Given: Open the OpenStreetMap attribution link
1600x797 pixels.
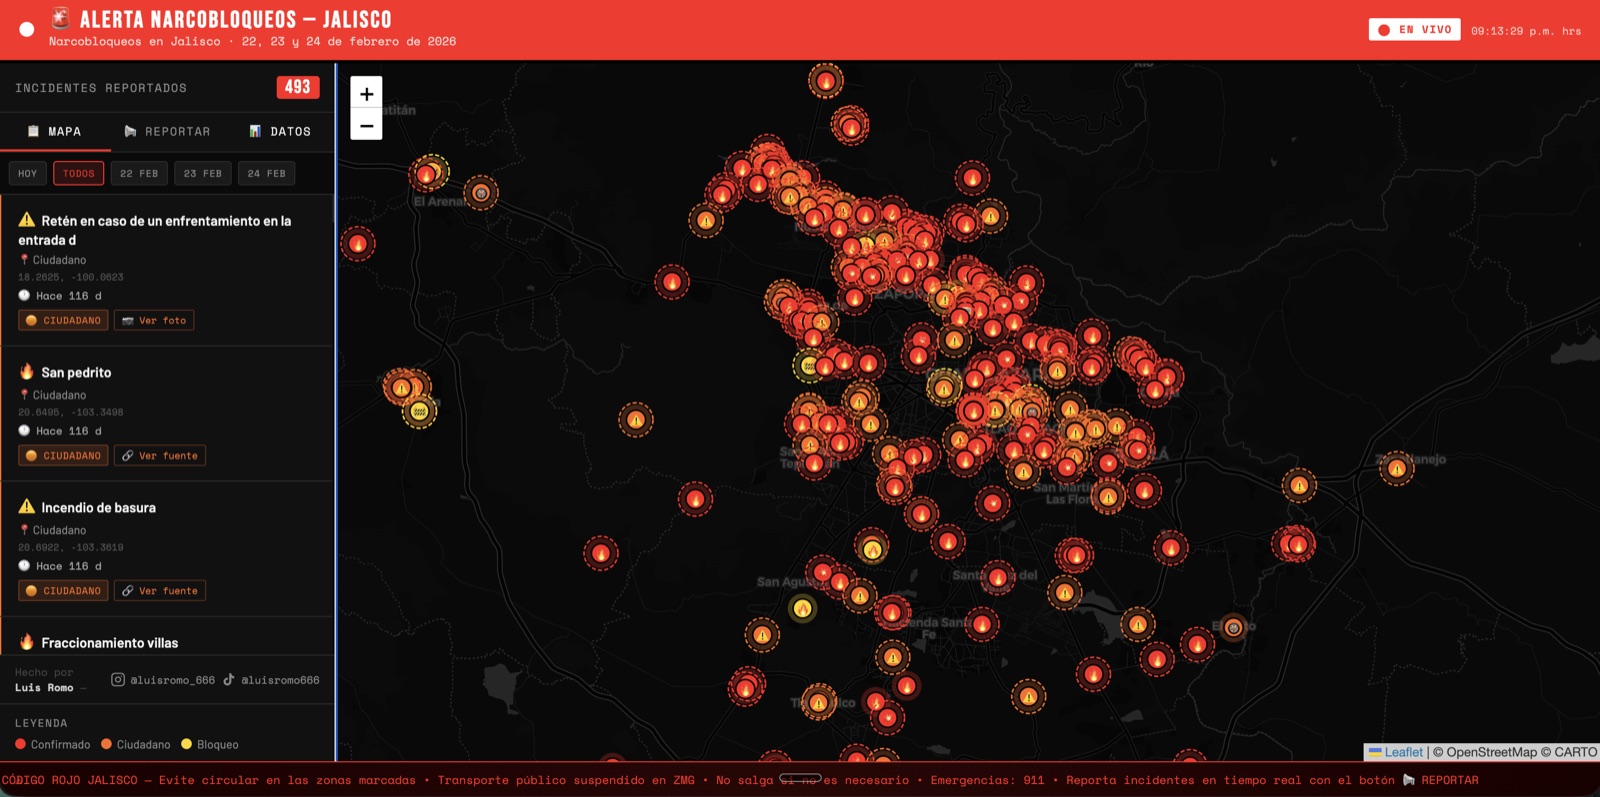Looking at the screenshot, I should [1491, 752].
